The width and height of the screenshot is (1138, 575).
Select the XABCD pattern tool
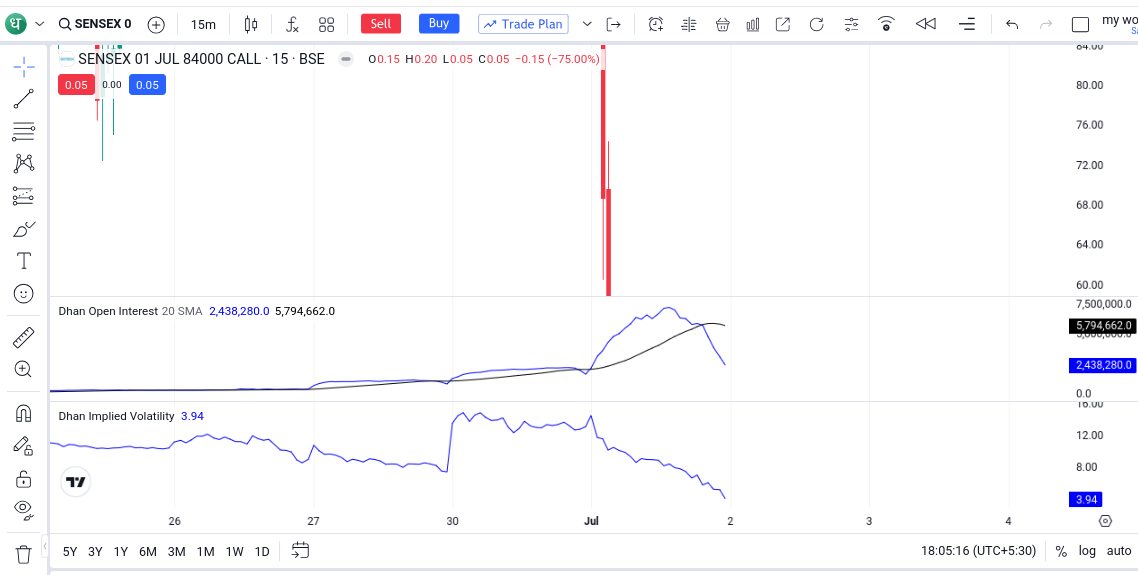tap(24, 163)
